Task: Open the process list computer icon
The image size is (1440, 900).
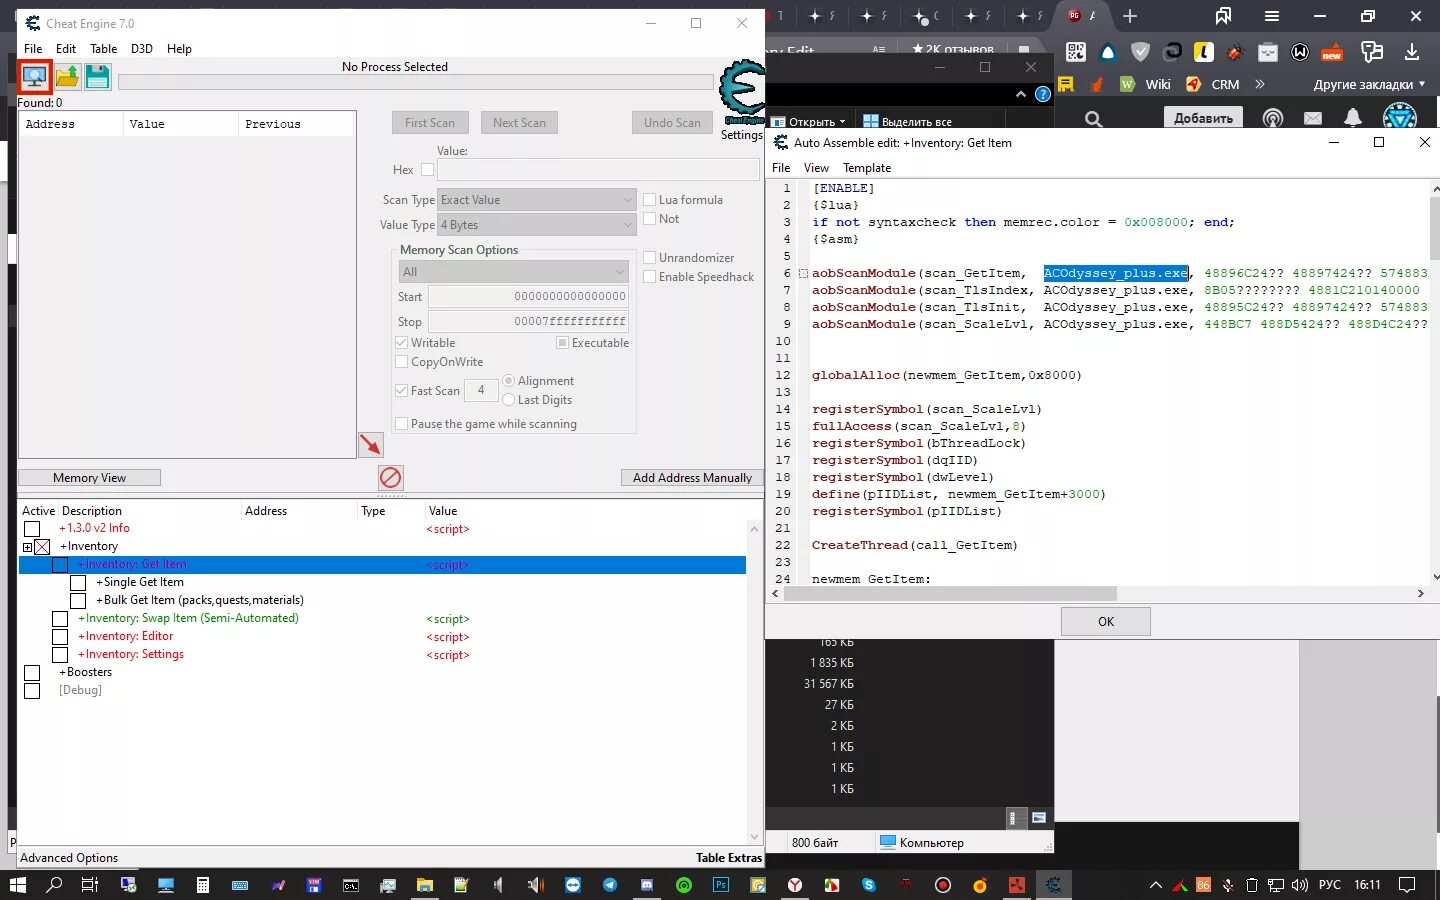Action: 34,77
